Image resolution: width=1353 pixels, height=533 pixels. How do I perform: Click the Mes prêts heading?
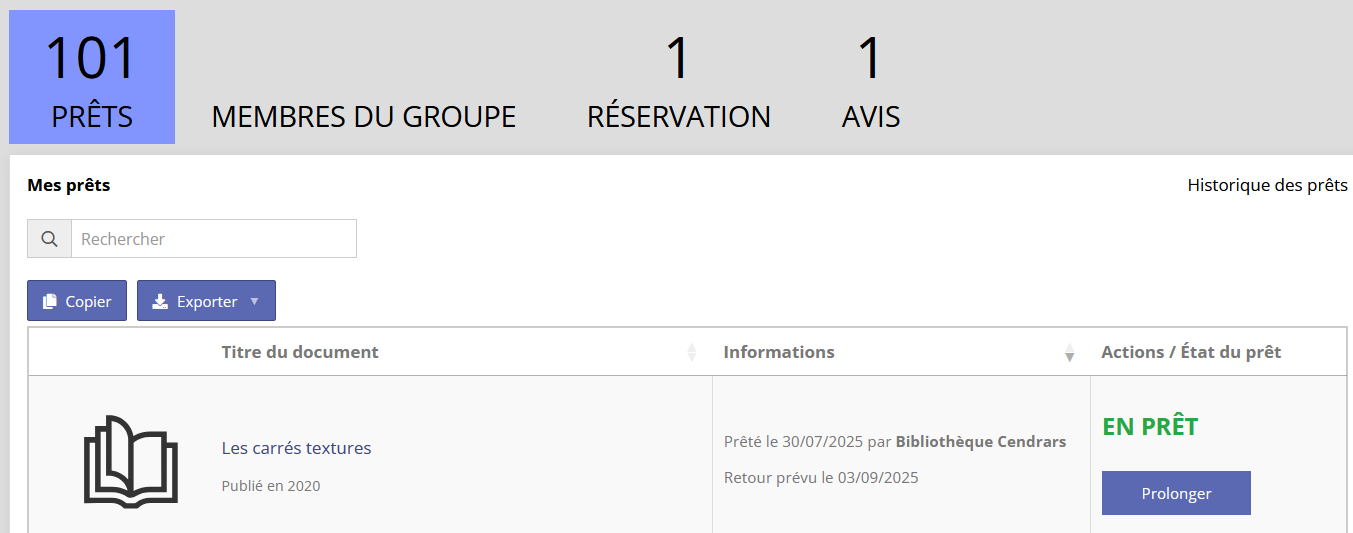click(x=69, y=185)
